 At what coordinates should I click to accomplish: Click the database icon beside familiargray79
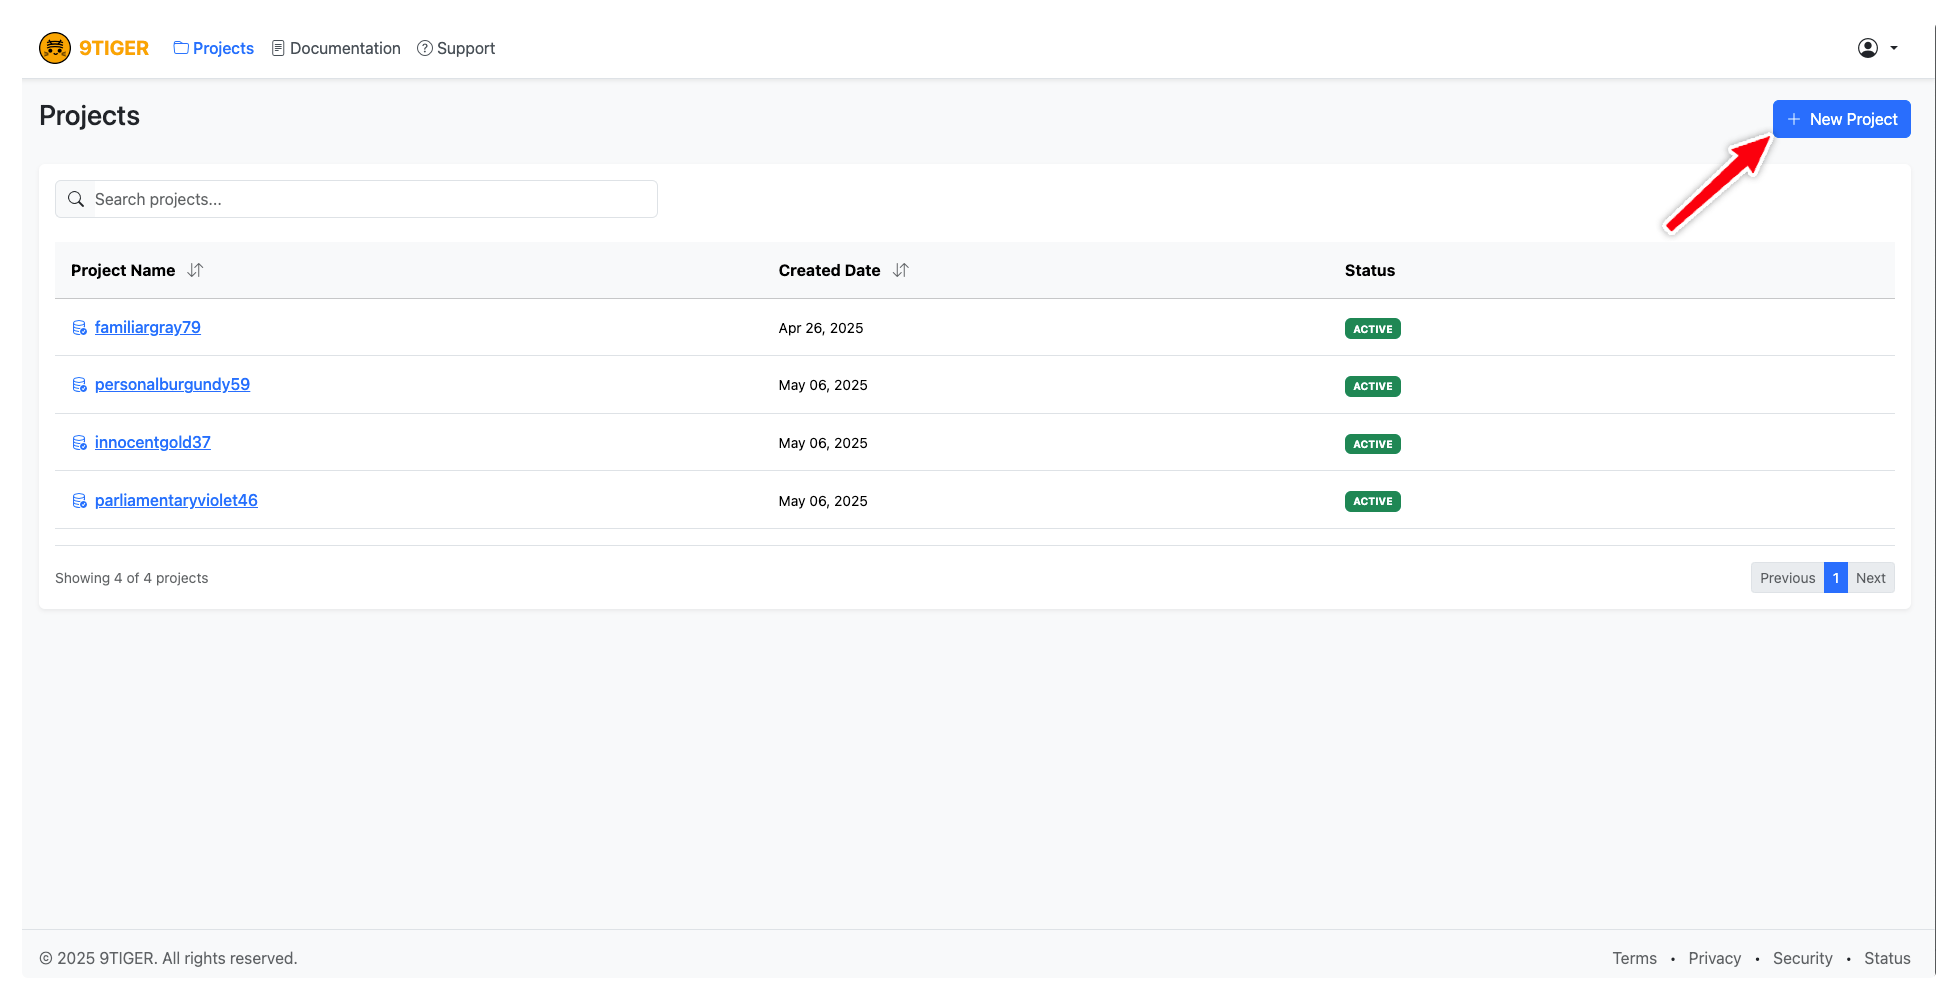click(80, 328)
